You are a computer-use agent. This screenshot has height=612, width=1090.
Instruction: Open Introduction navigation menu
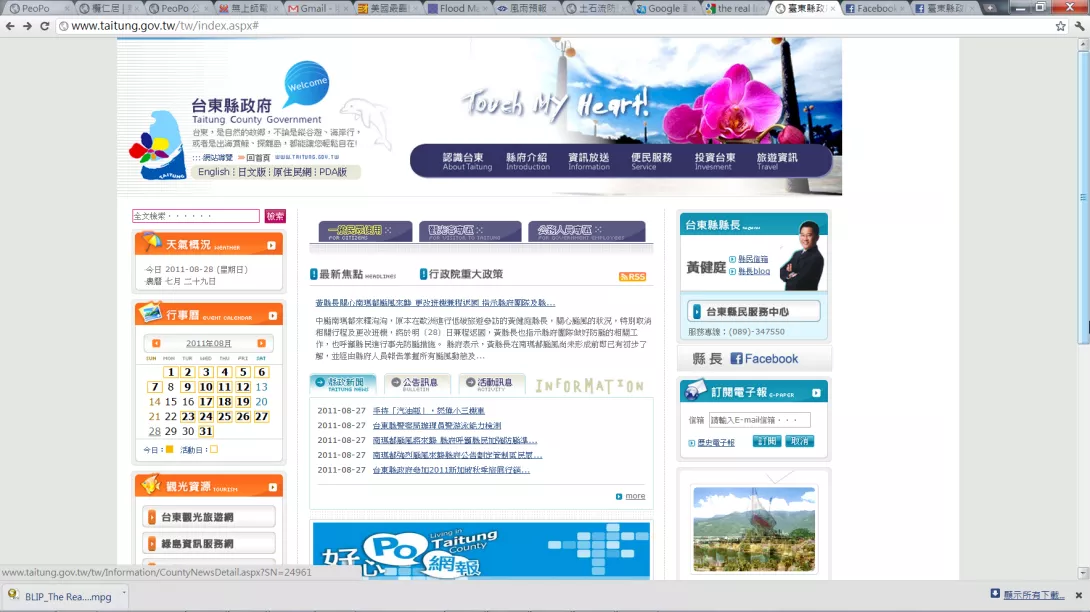coord(527,161)
